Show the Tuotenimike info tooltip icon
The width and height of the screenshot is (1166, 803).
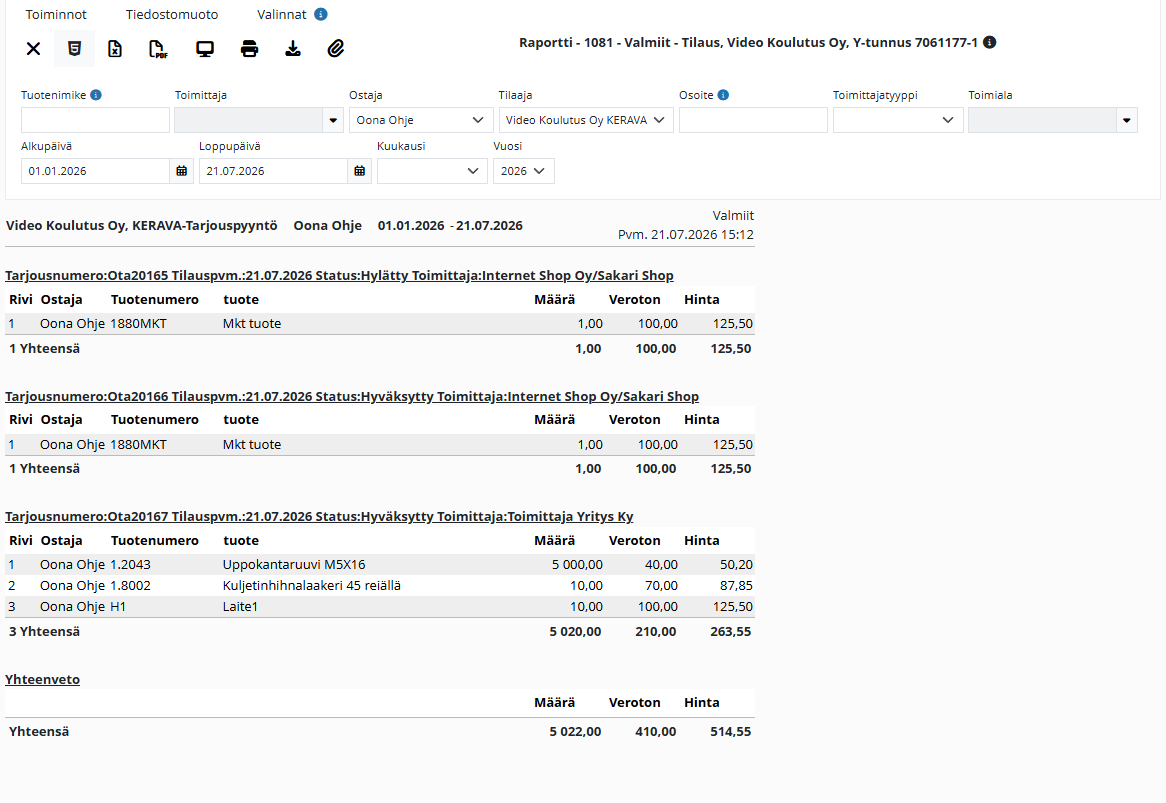point(96,94)
